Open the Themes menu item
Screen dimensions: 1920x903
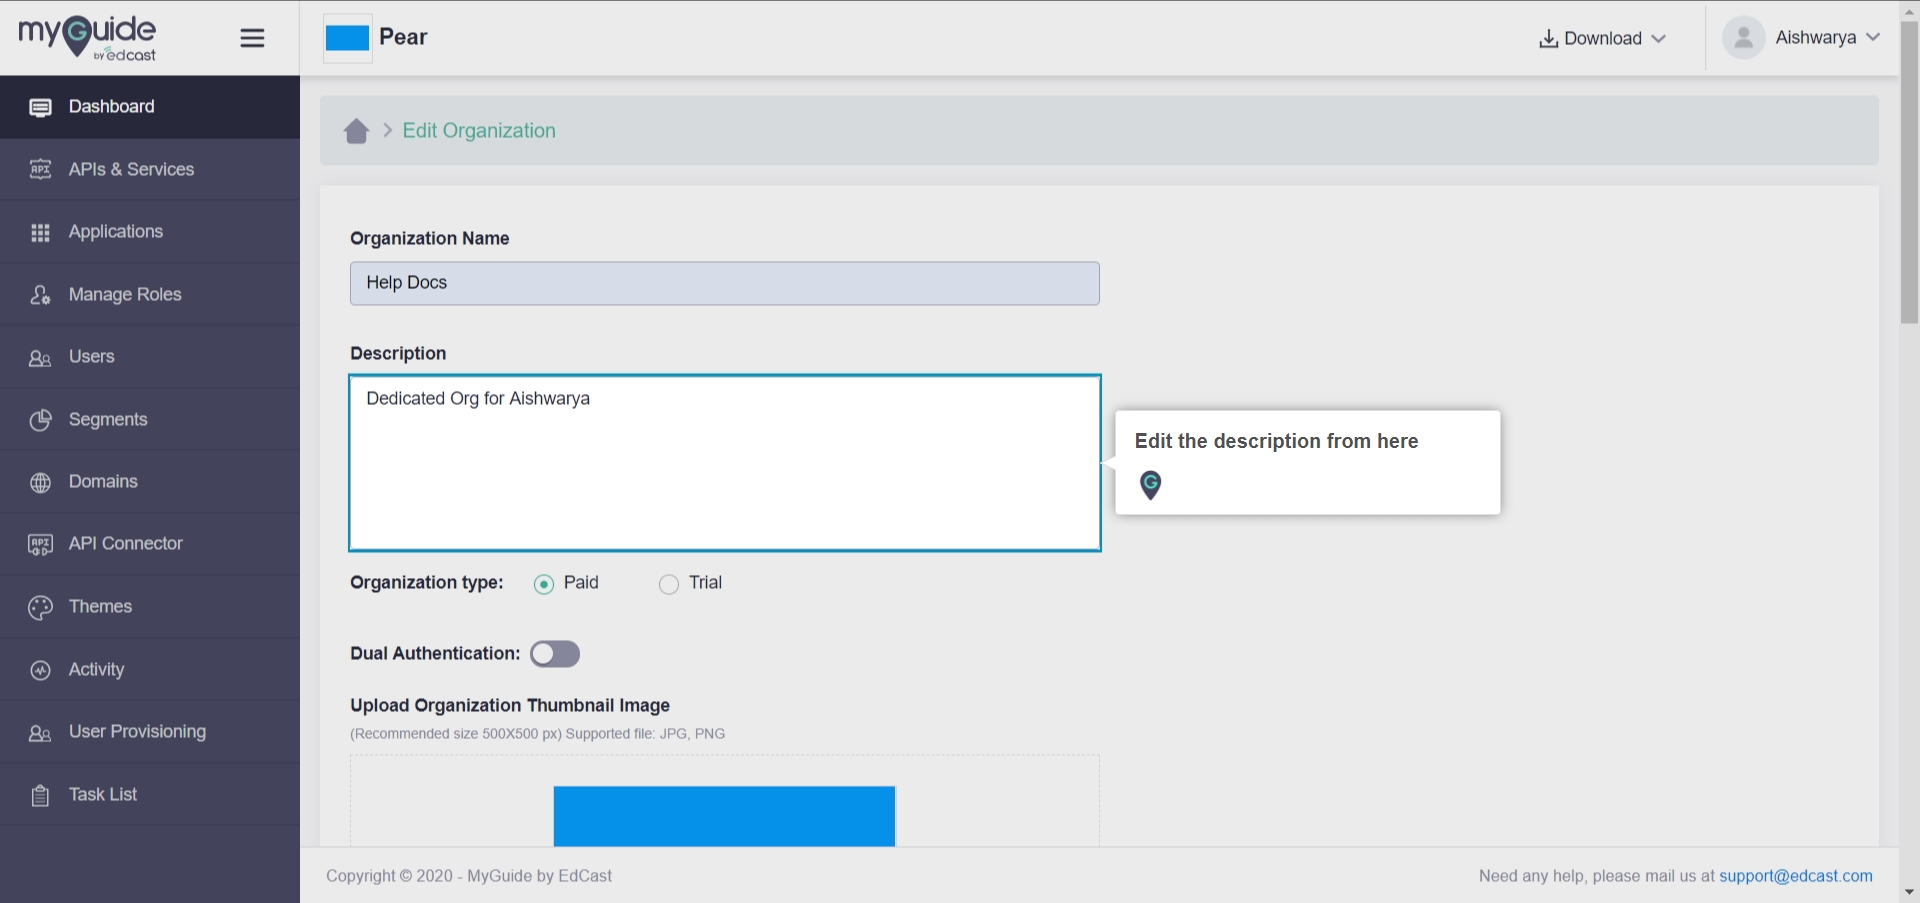[150, 607]
